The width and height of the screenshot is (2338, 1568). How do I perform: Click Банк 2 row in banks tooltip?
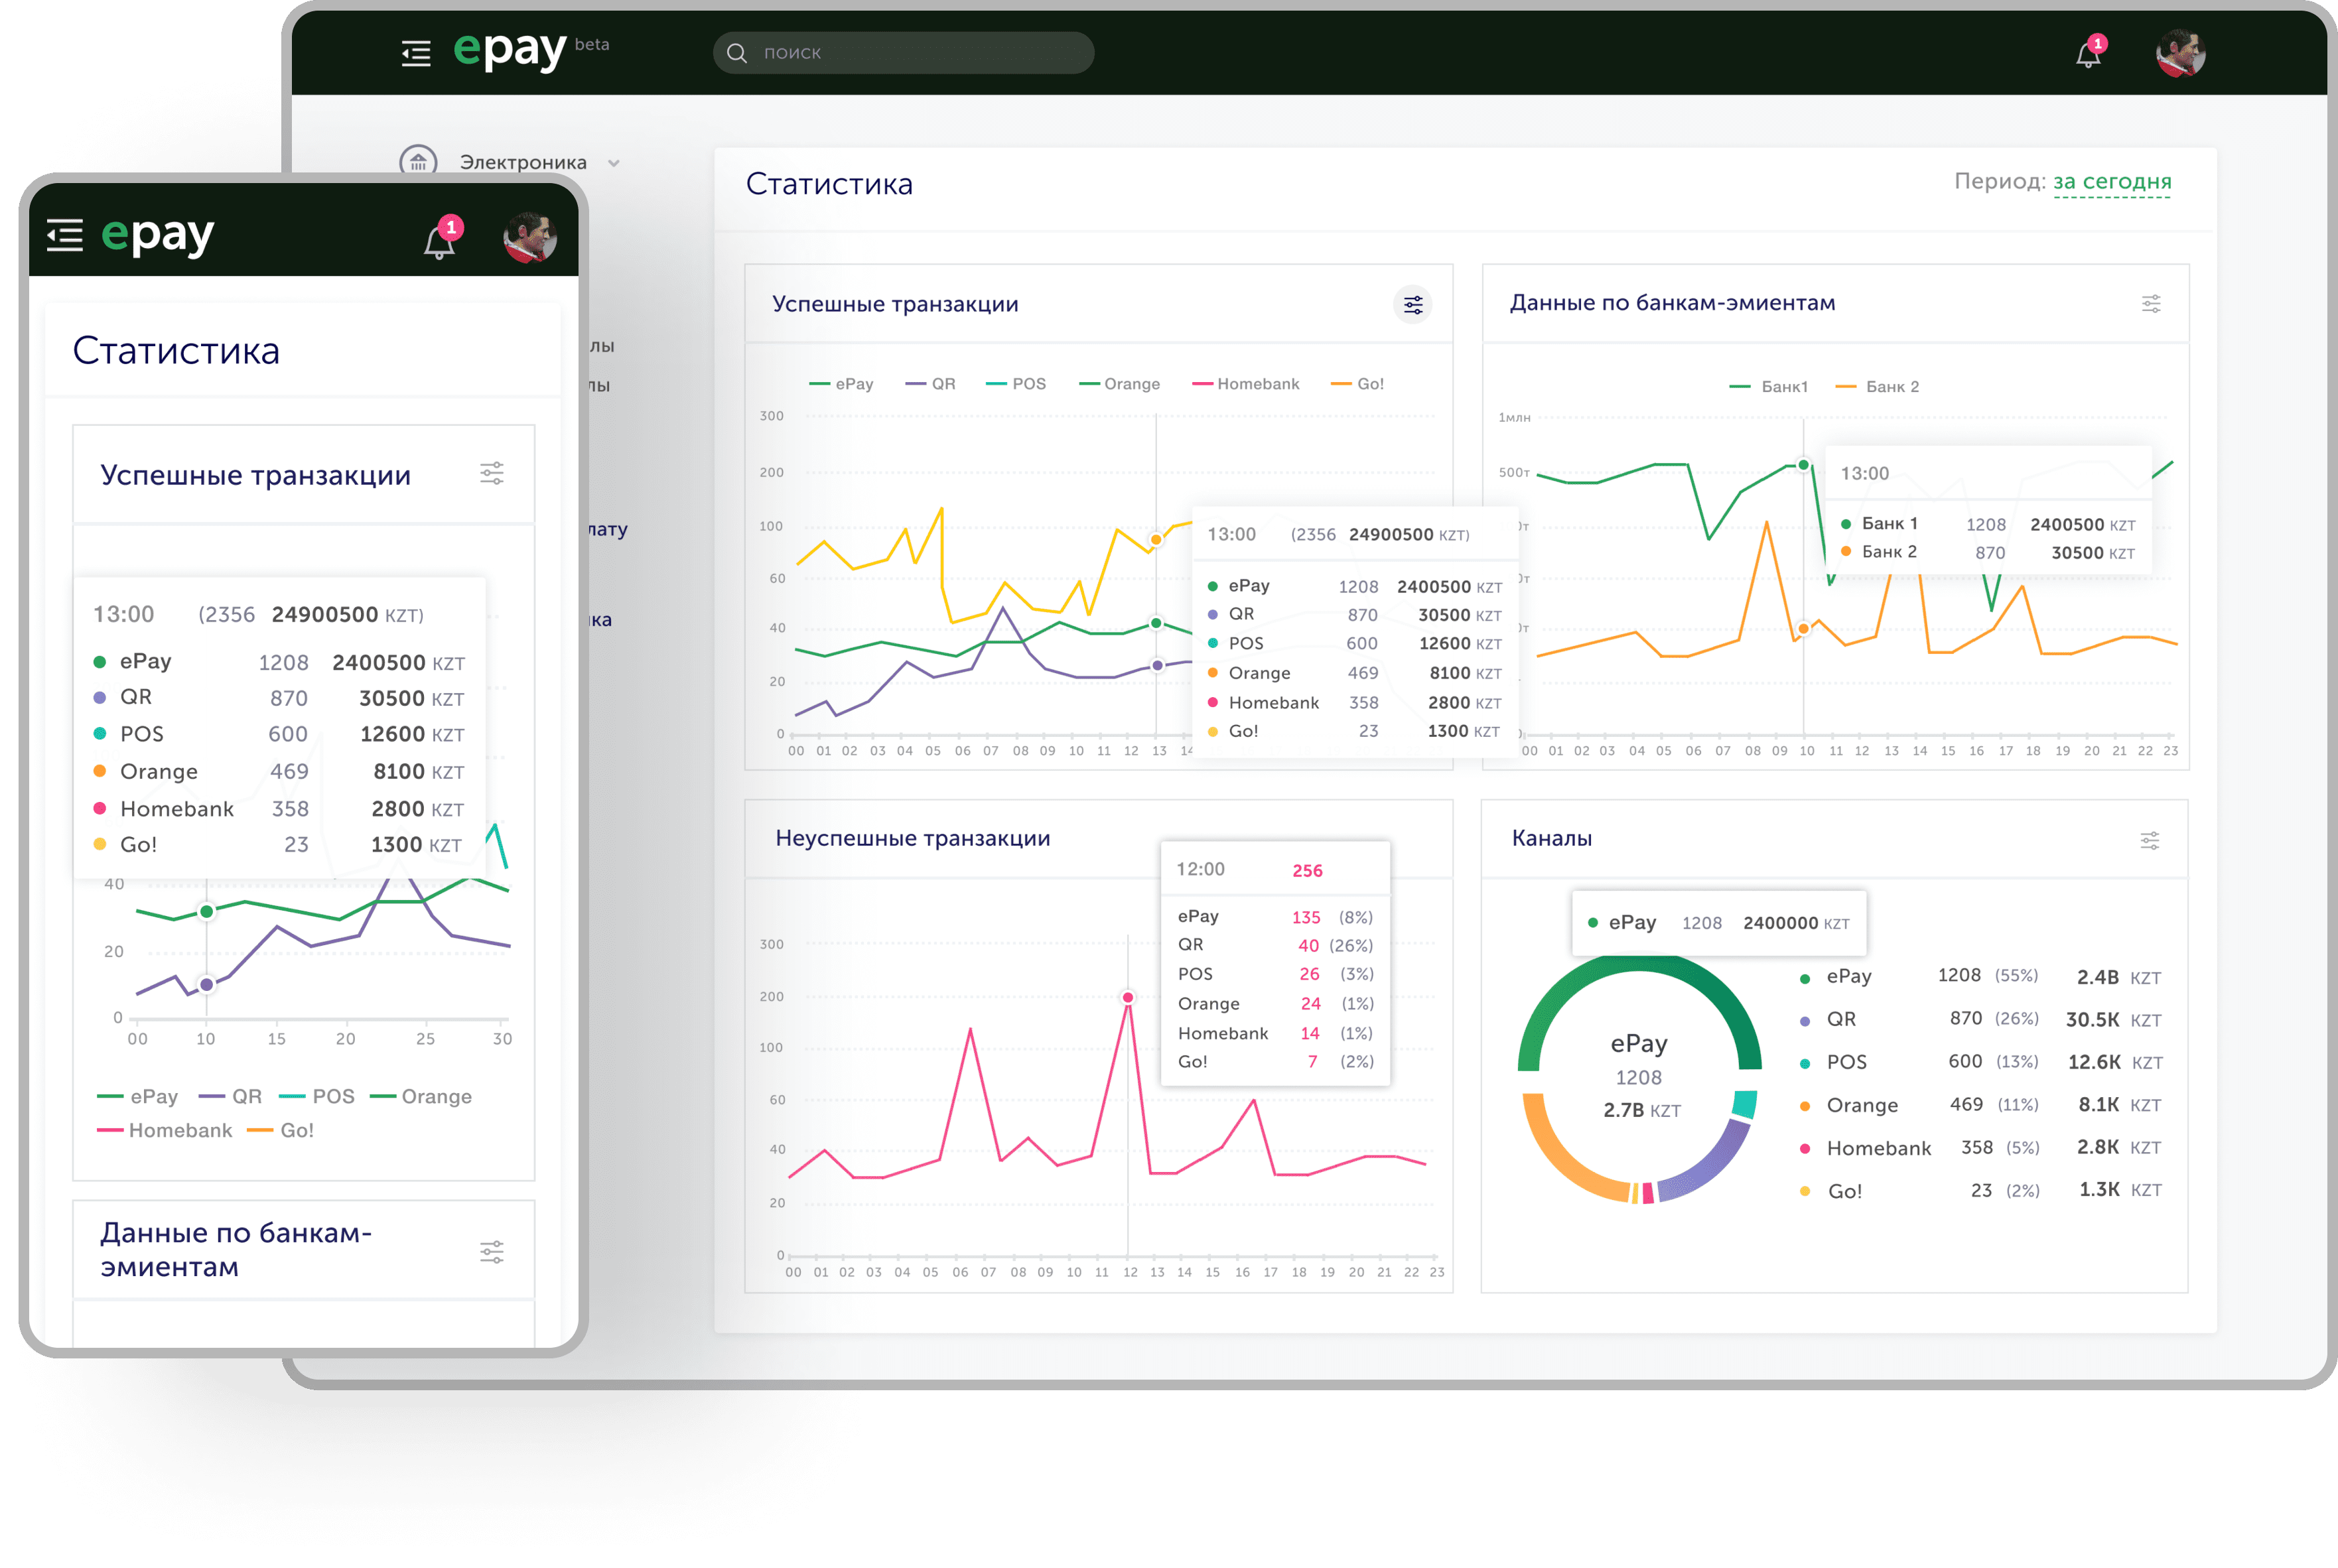tap(1988, 552)
